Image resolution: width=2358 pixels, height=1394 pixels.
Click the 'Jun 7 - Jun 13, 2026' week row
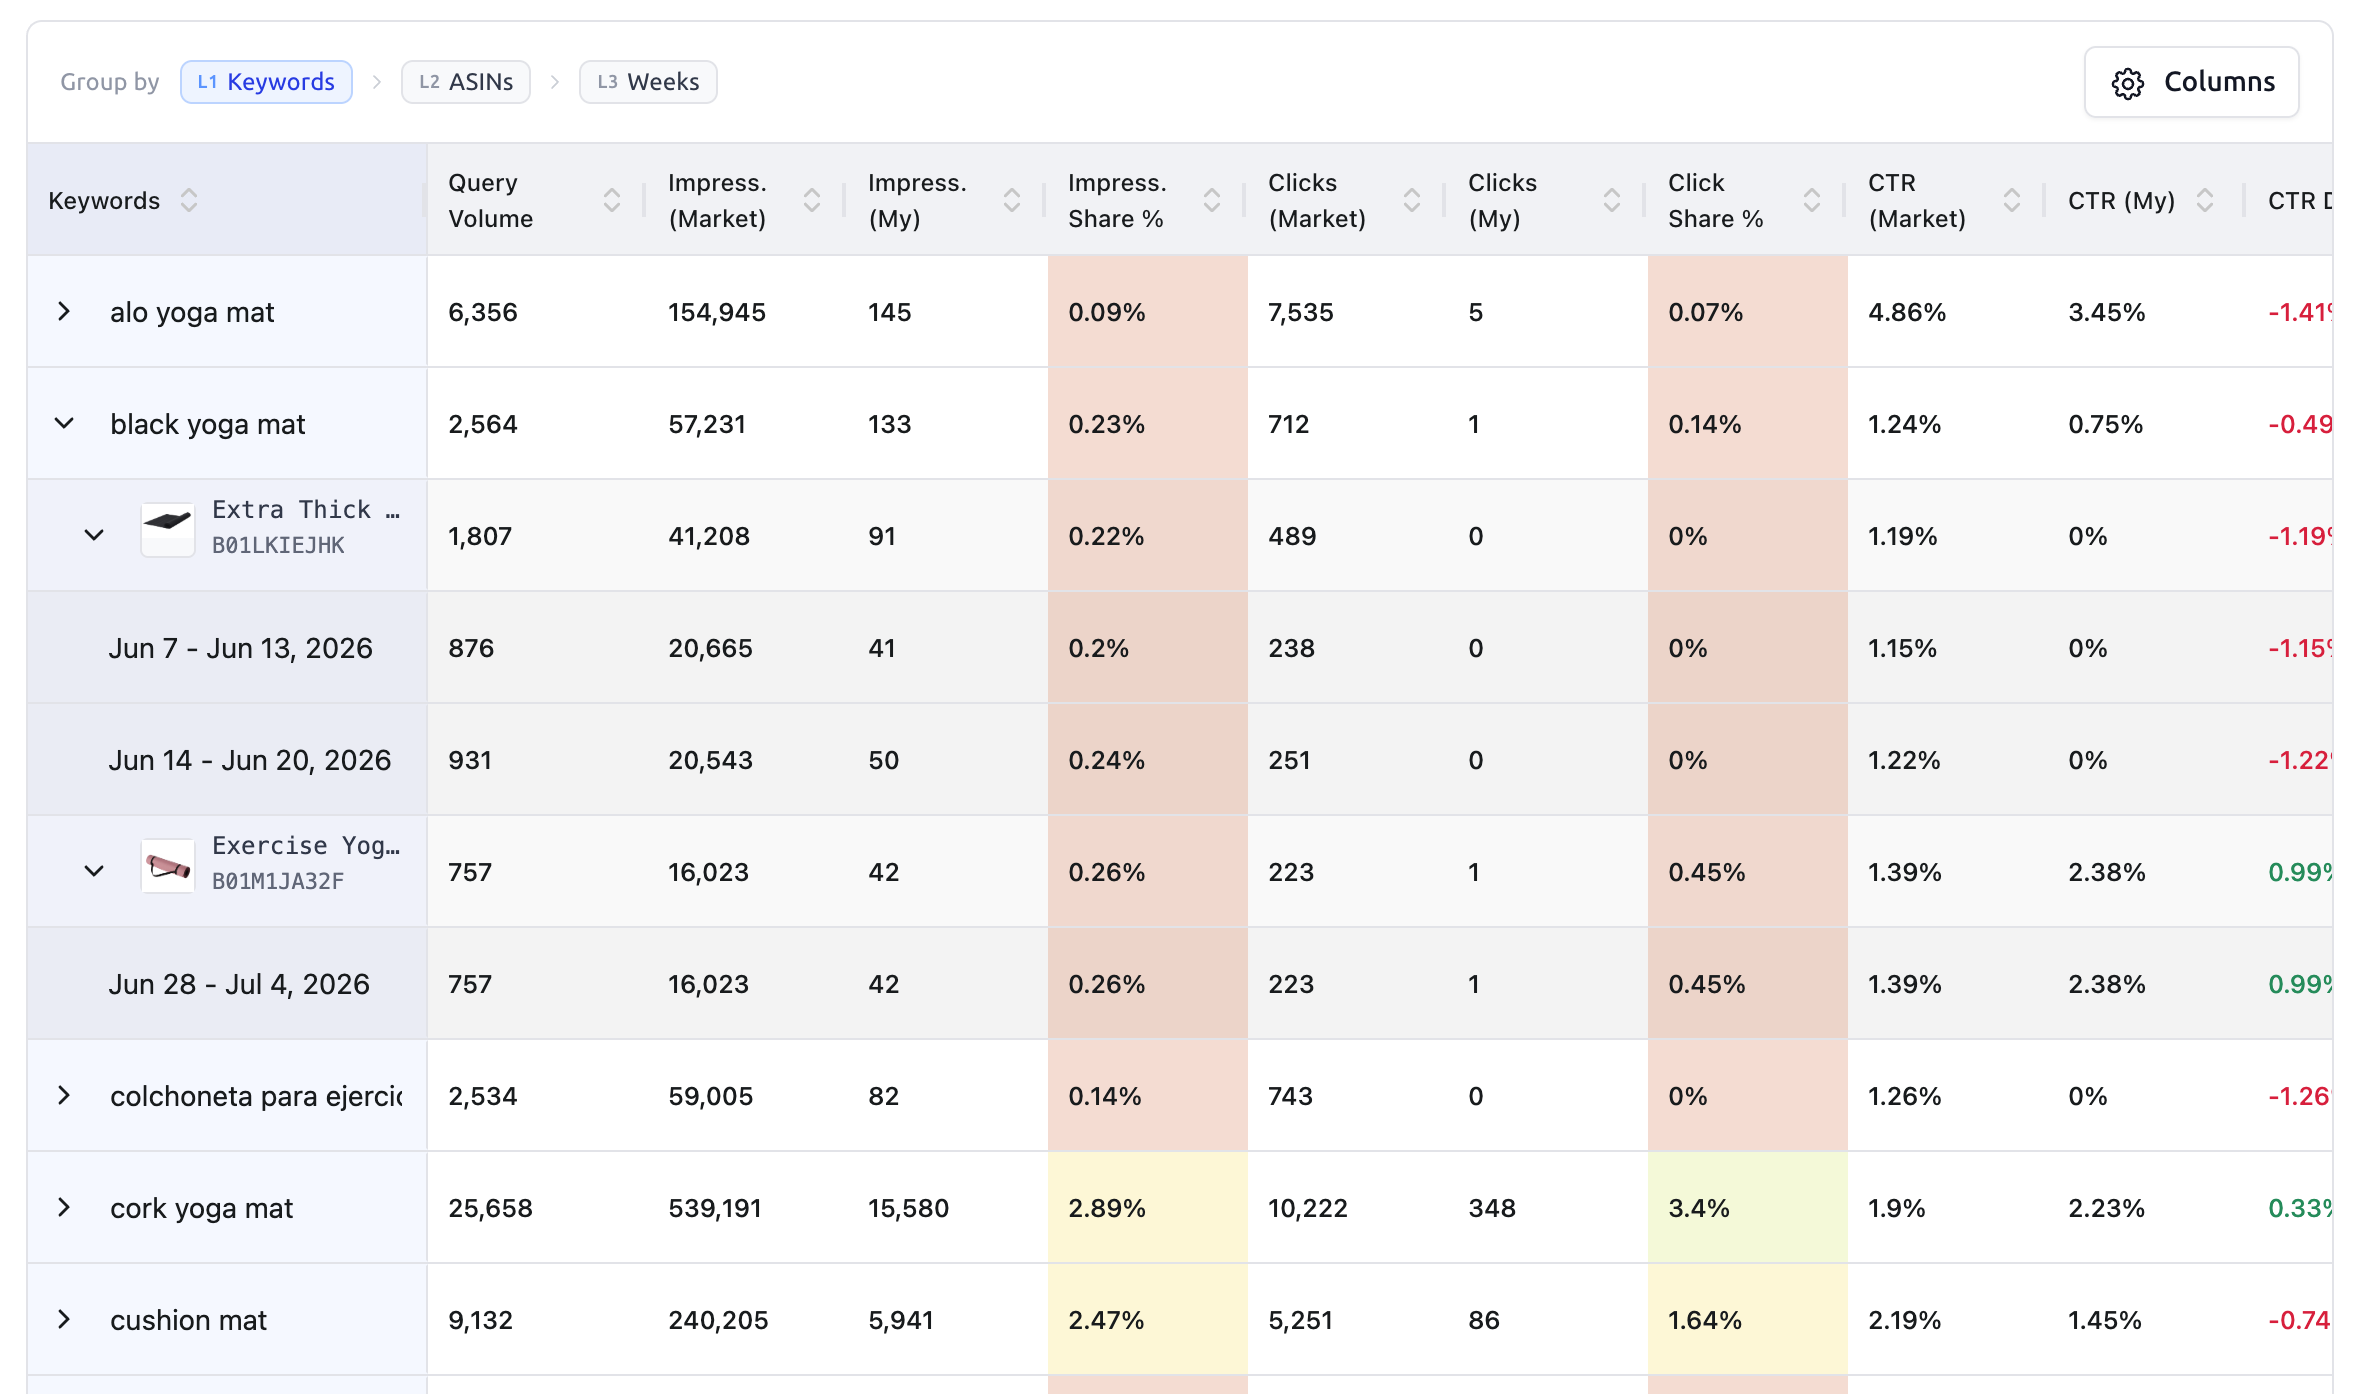pos(1180,648)
